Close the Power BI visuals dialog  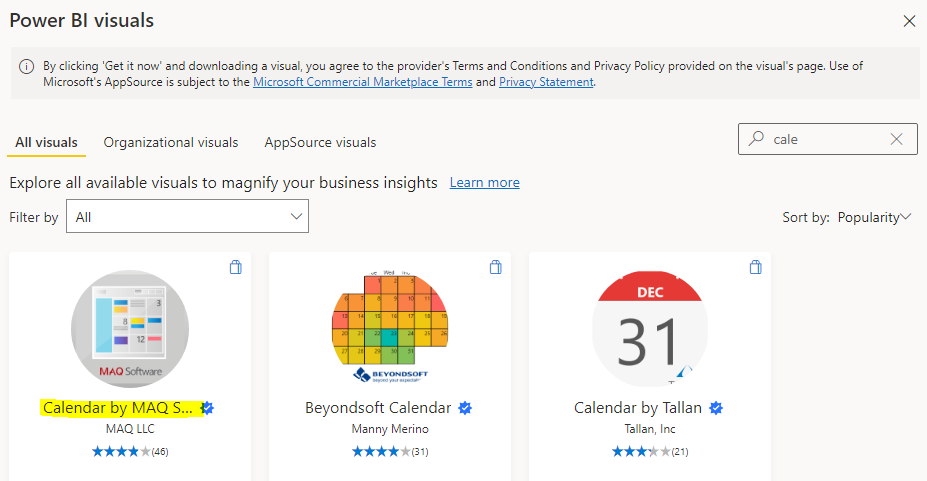point(909,21)
